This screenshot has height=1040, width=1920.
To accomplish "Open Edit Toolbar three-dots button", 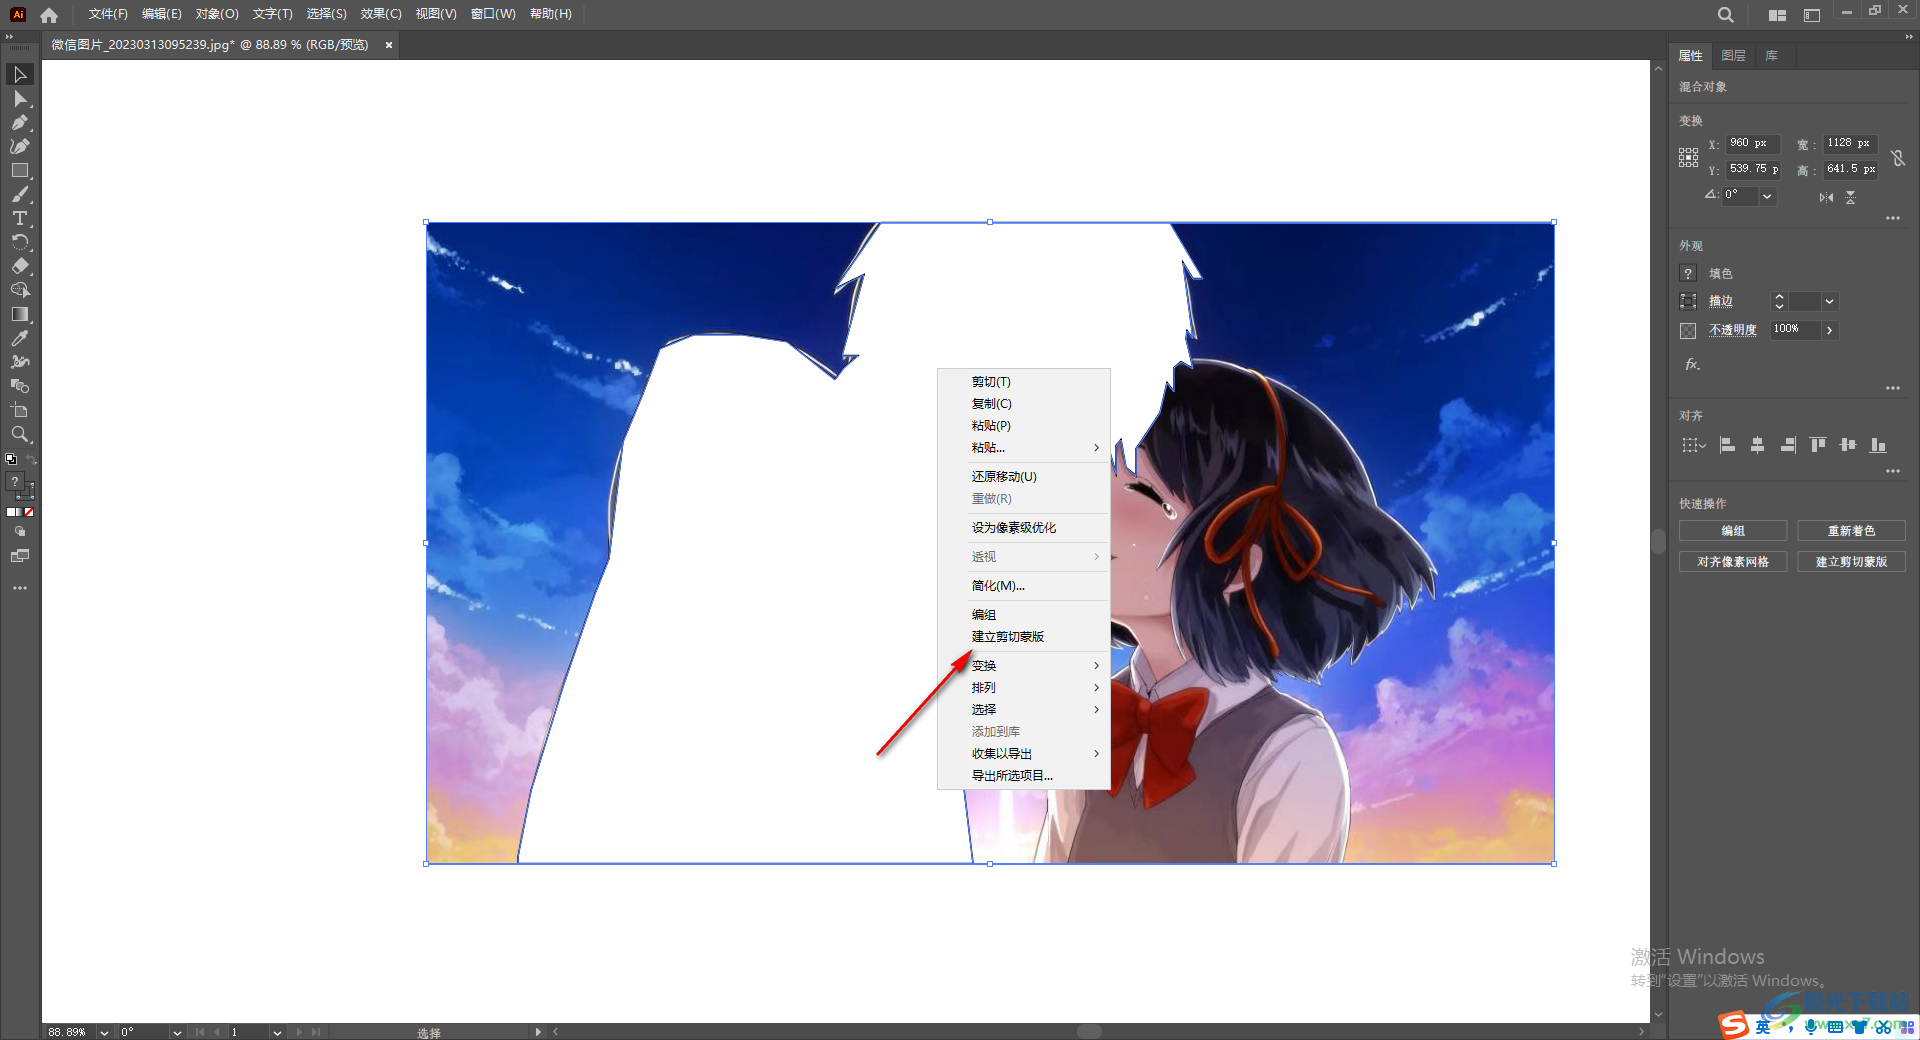I will [x=19, y=588].
